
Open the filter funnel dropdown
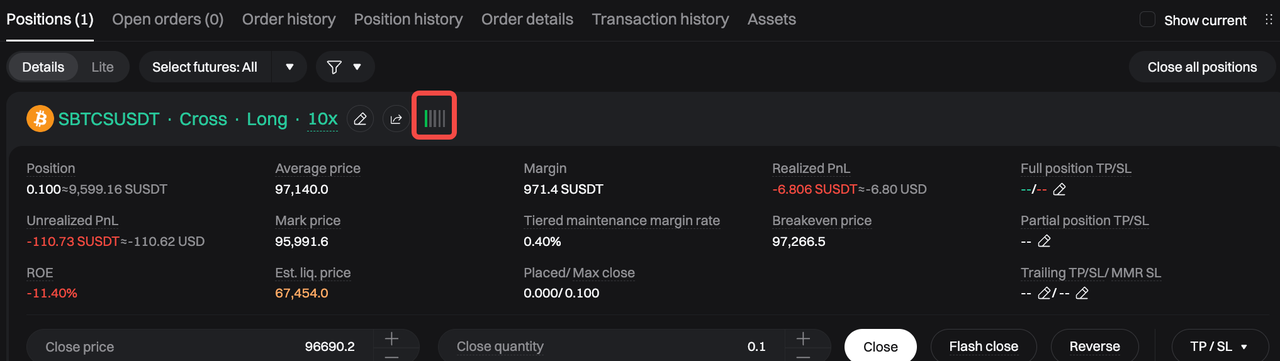click(345, 67)
